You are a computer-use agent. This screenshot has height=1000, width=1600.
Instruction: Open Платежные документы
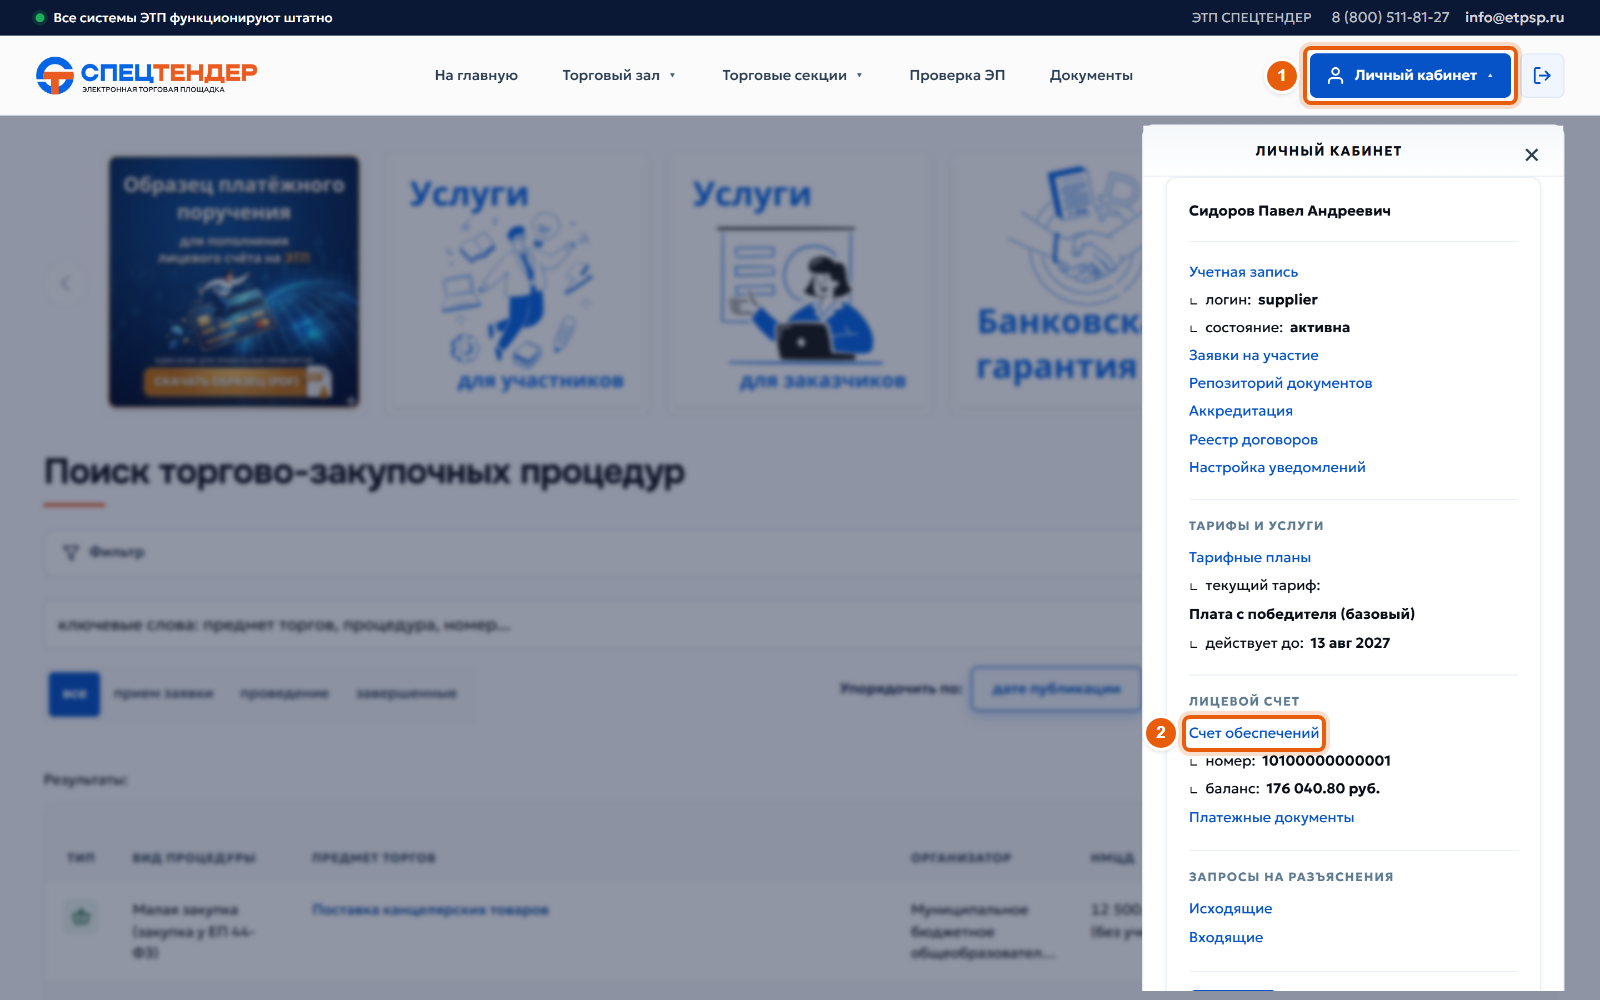[x=1271, y=817]
